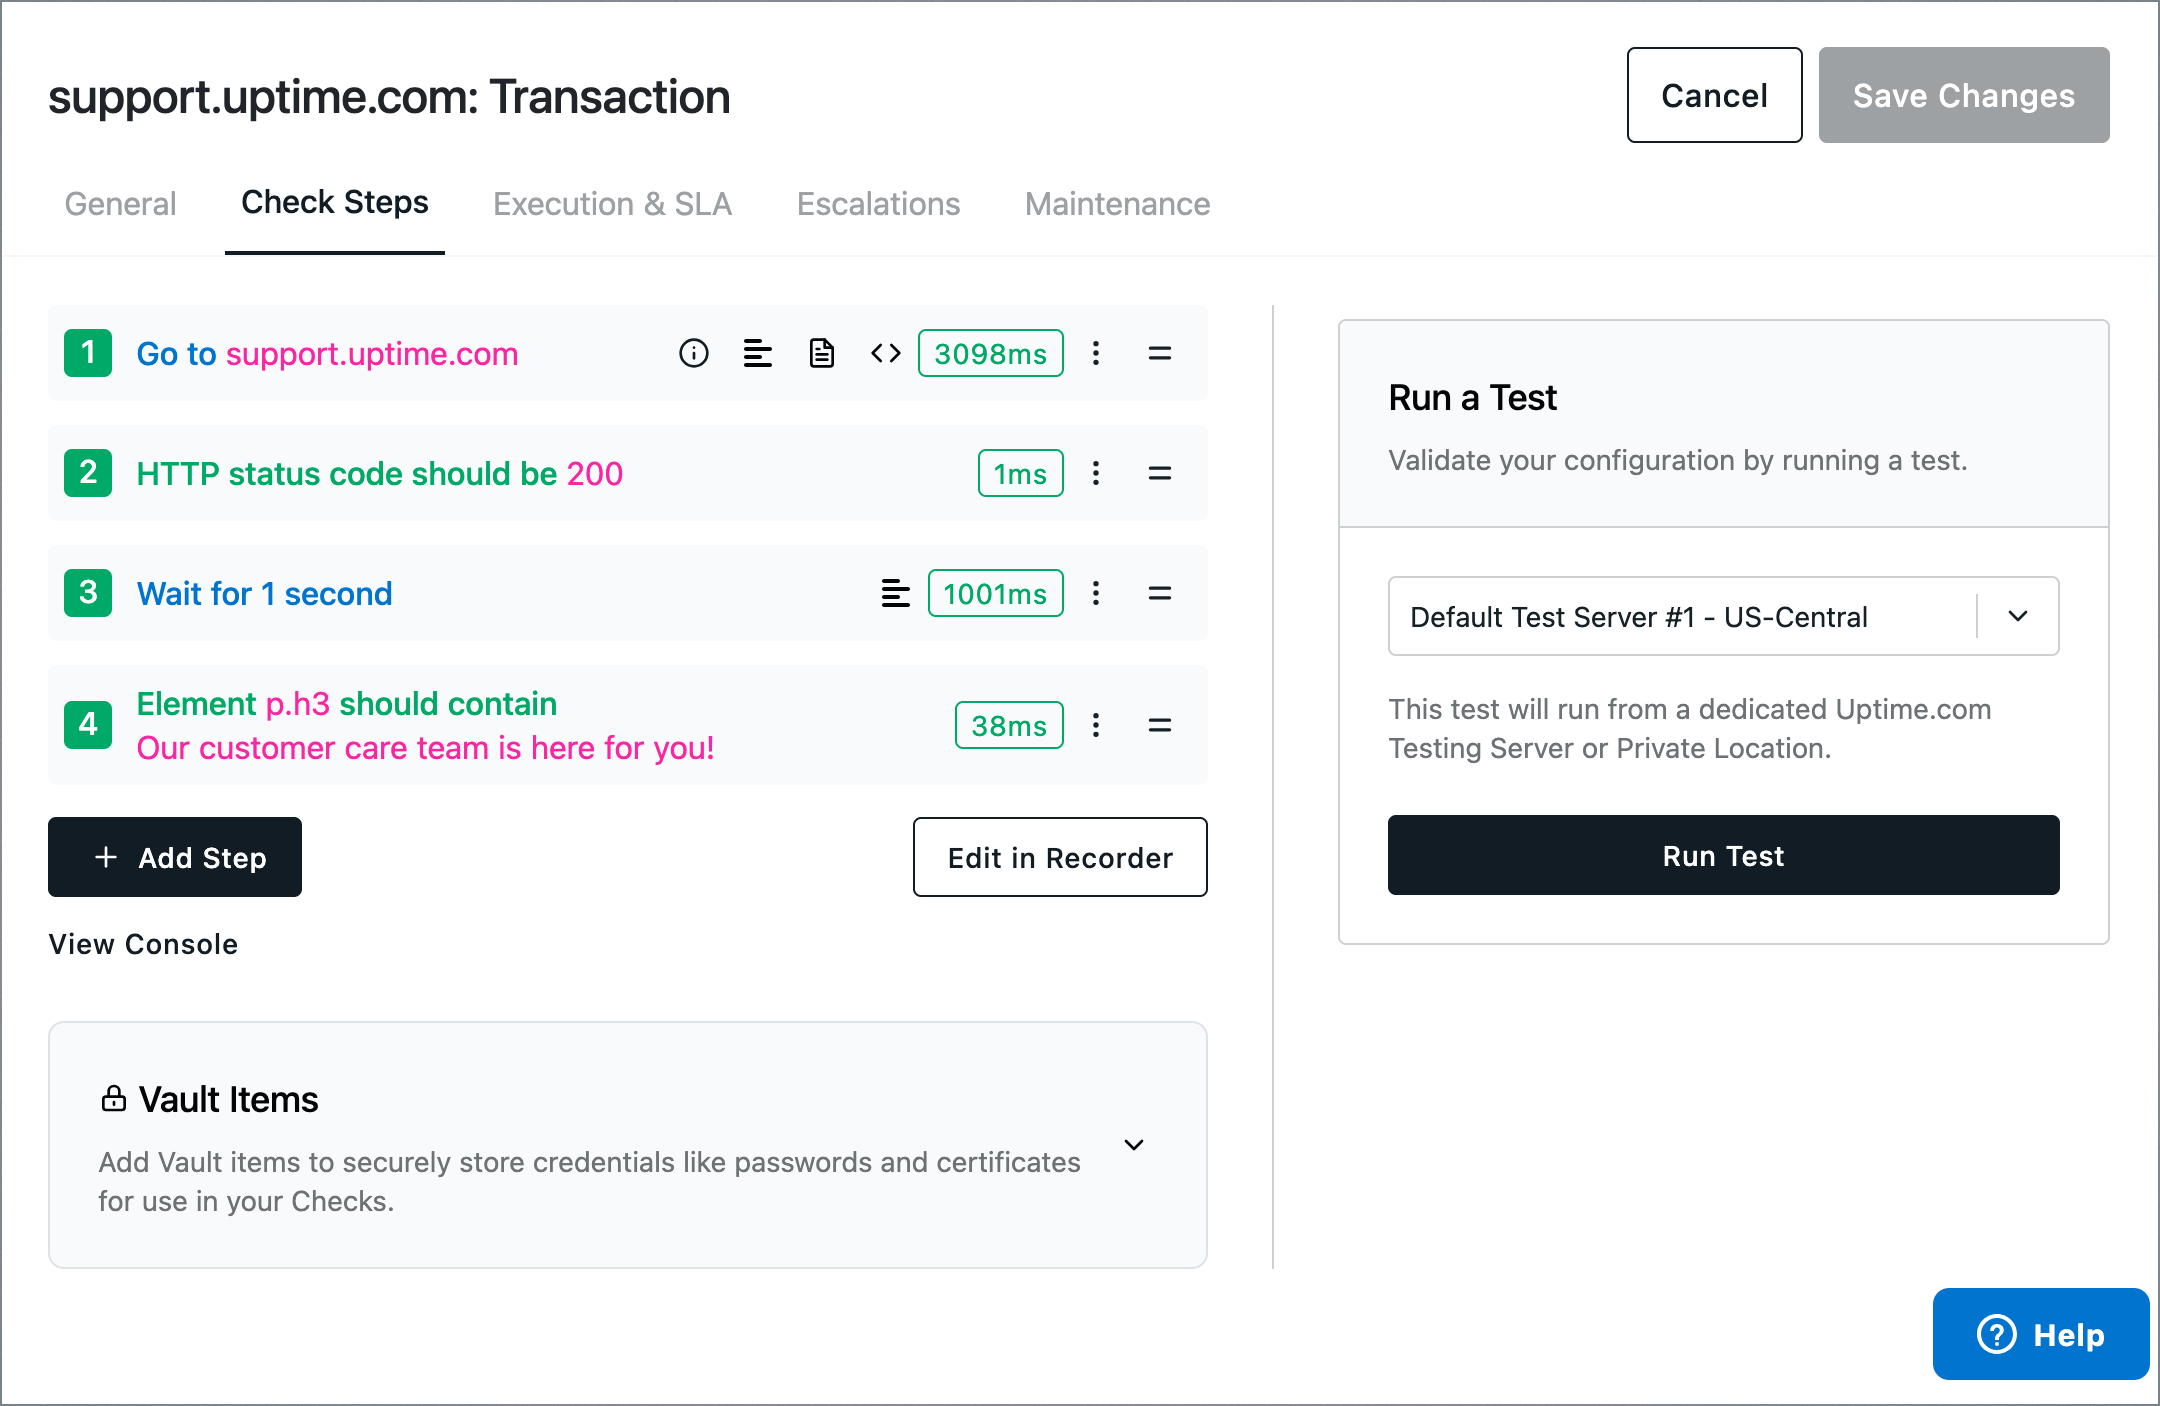This screenshot has width=2160, height=1406.
Task: Switch to the General tab
Action: (120, 204)
